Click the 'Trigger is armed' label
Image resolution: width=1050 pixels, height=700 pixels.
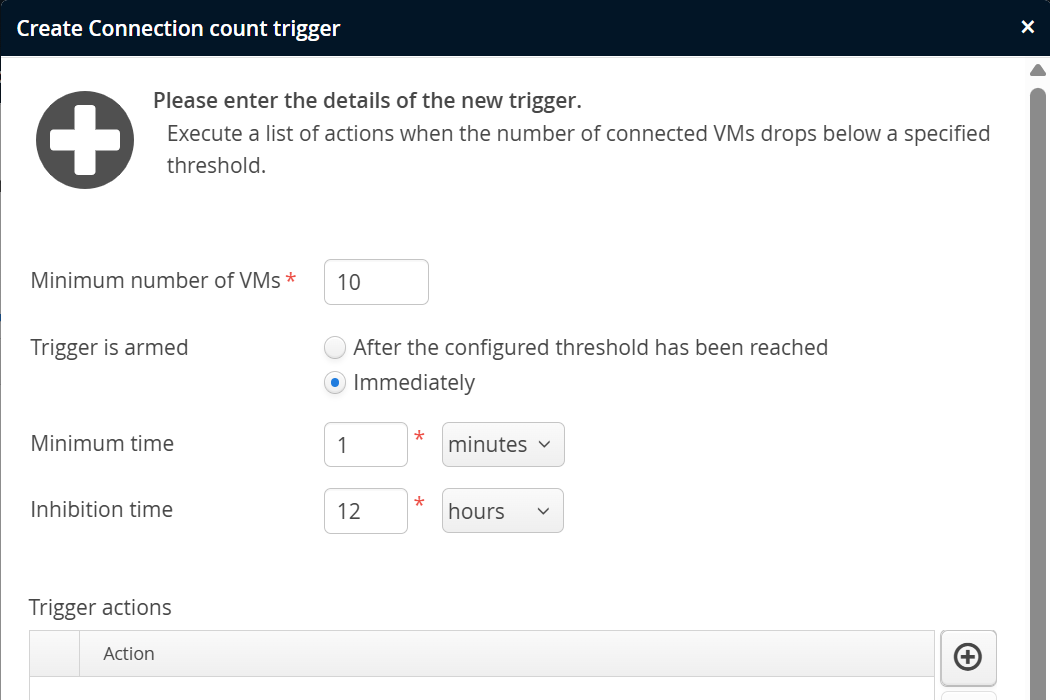(x=109, y=348)
